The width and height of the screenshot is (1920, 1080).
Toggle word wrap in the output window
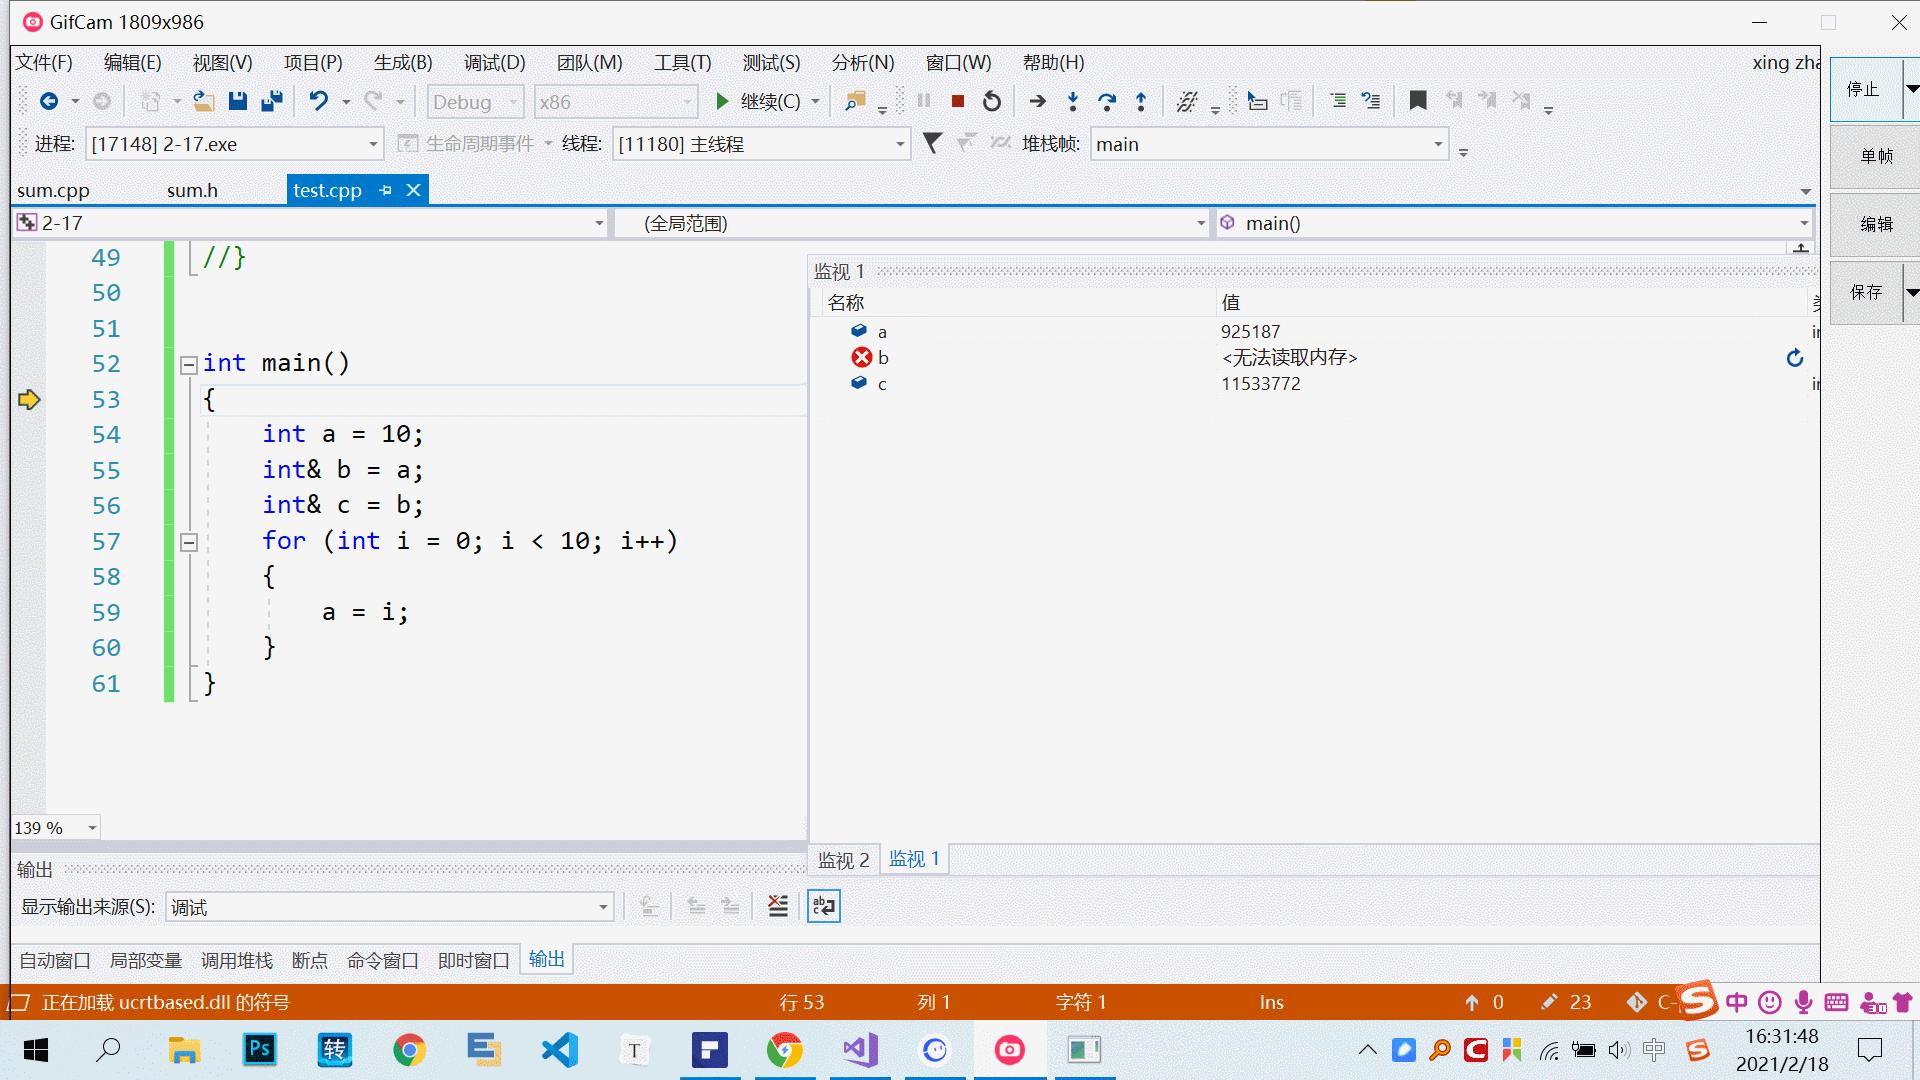pos(823,905)
